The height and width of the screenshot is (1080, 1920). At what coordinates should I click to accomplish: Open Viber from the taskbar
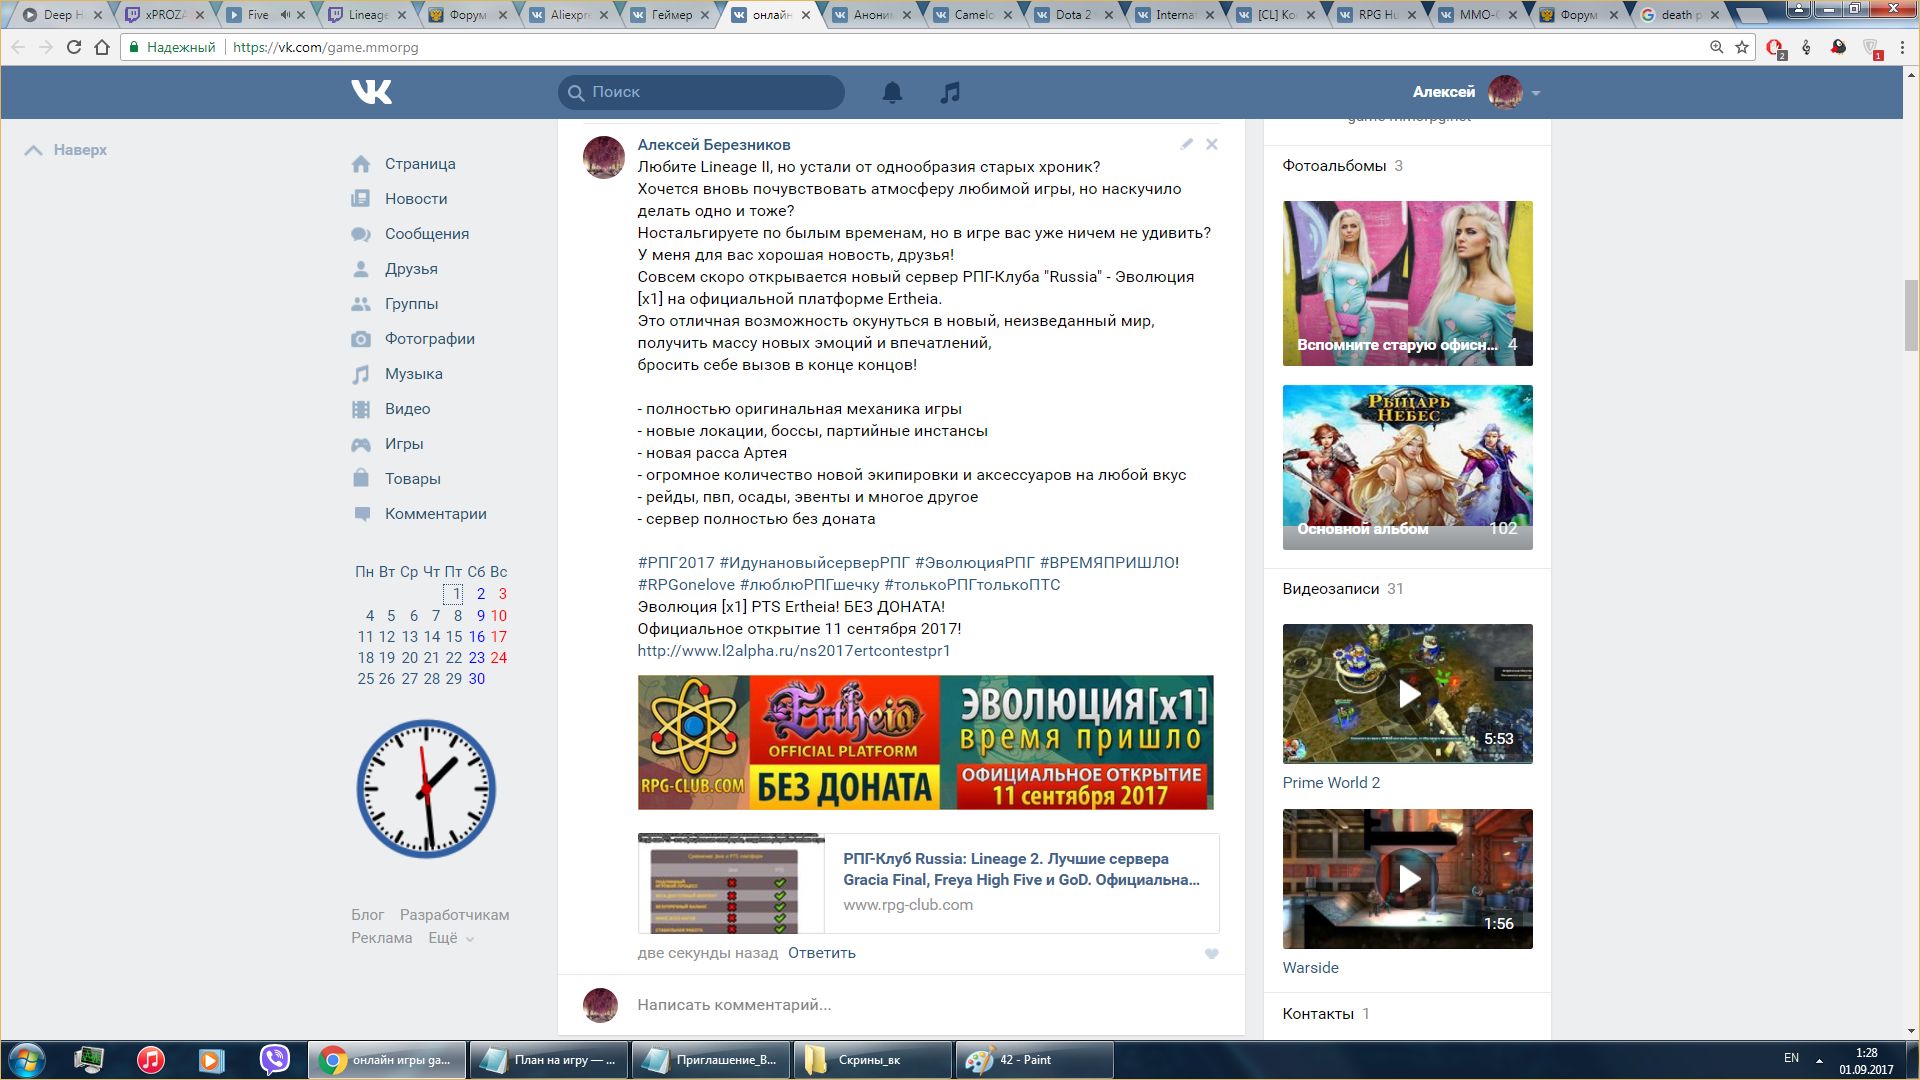pos(274,1059)
